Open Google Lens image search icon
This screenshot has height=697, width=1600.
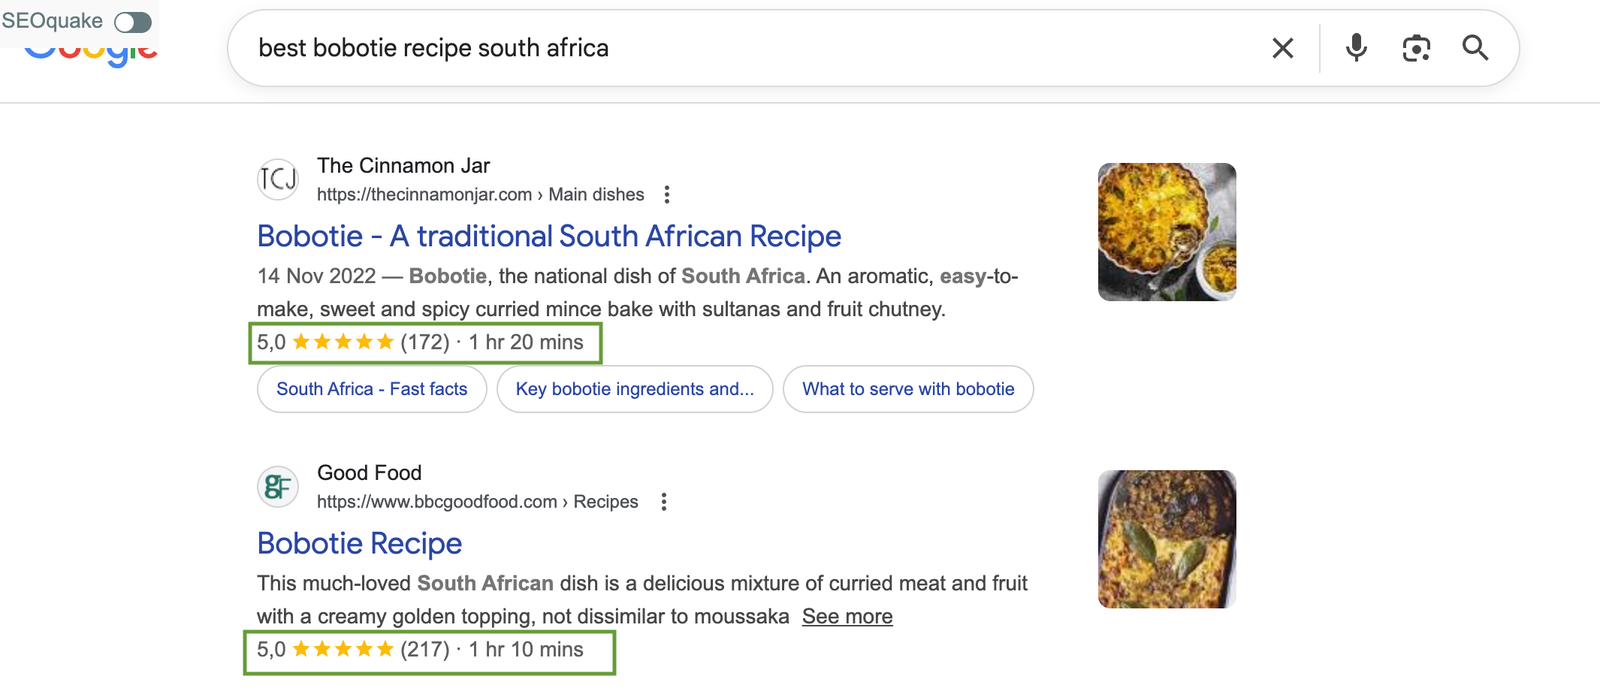tap(1416, 48)
